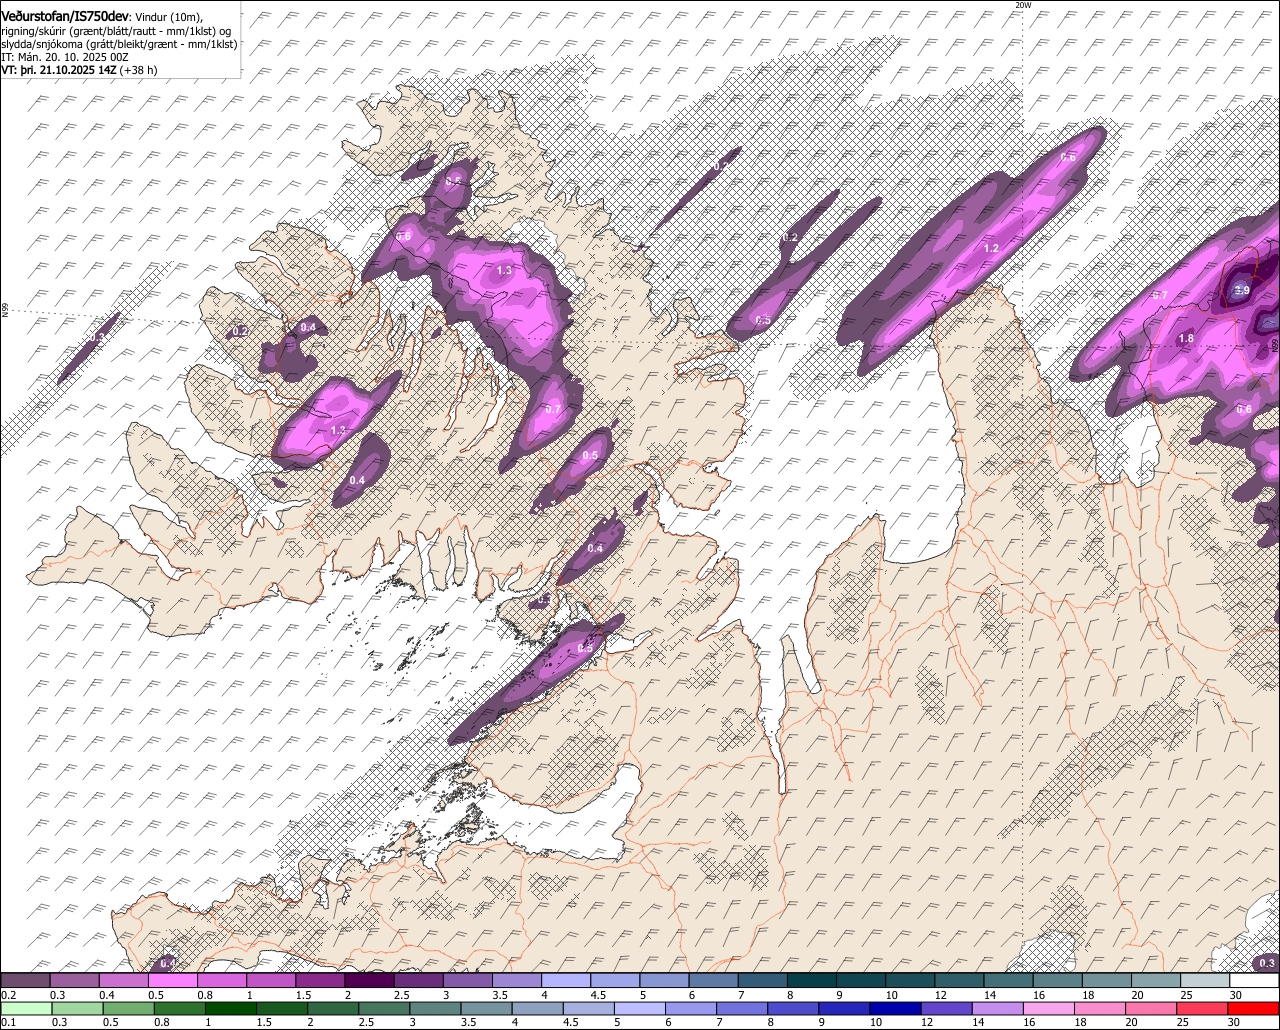Select top-row legend swatch beginning at 14
This screenshot has height=1030, width=1280.
(x=1008, y=980)
